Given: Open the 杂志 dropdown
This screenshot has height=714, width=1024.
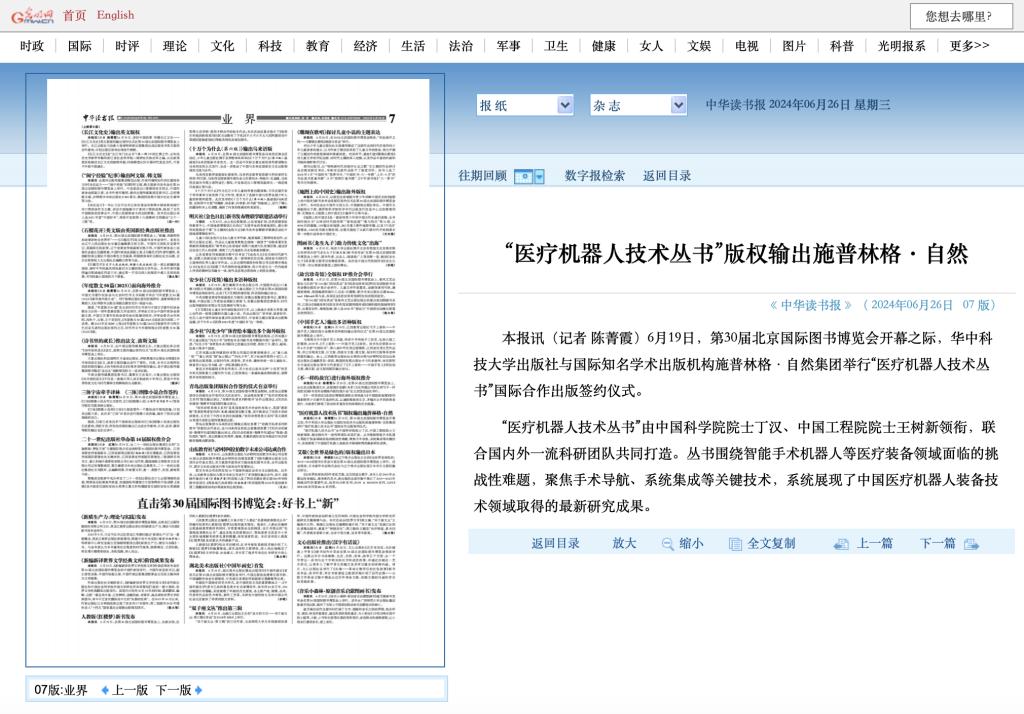Looking at the screenshot, I should (x=638, y=105).
